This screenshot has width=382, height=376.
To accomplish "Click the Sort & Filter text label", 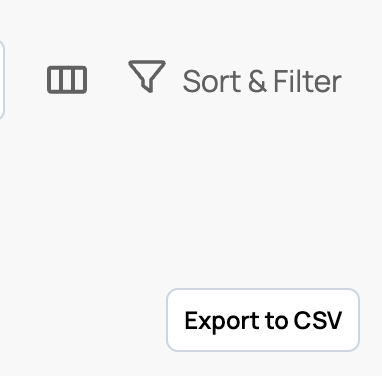I will 262,81.
